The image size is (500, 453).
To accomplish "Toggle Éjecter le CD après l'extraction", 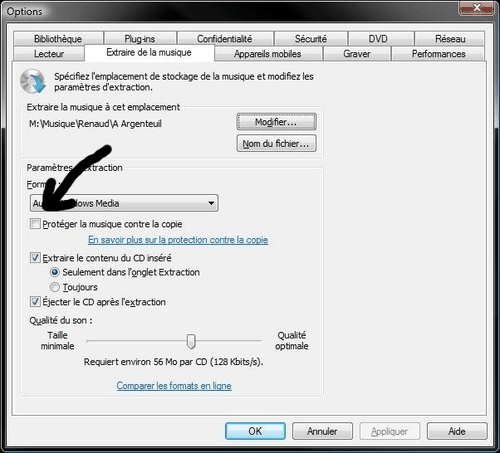I will 35,302.
